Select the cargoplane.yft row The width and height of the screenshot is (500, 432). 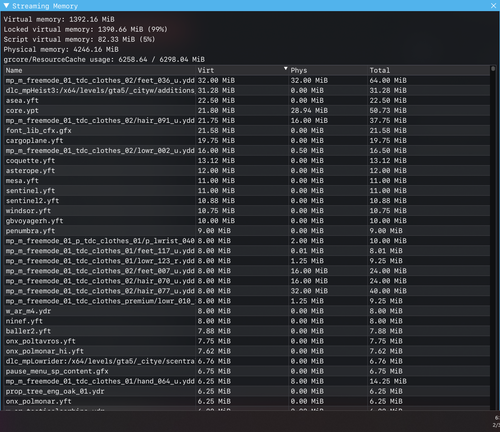tap(247, 140)
